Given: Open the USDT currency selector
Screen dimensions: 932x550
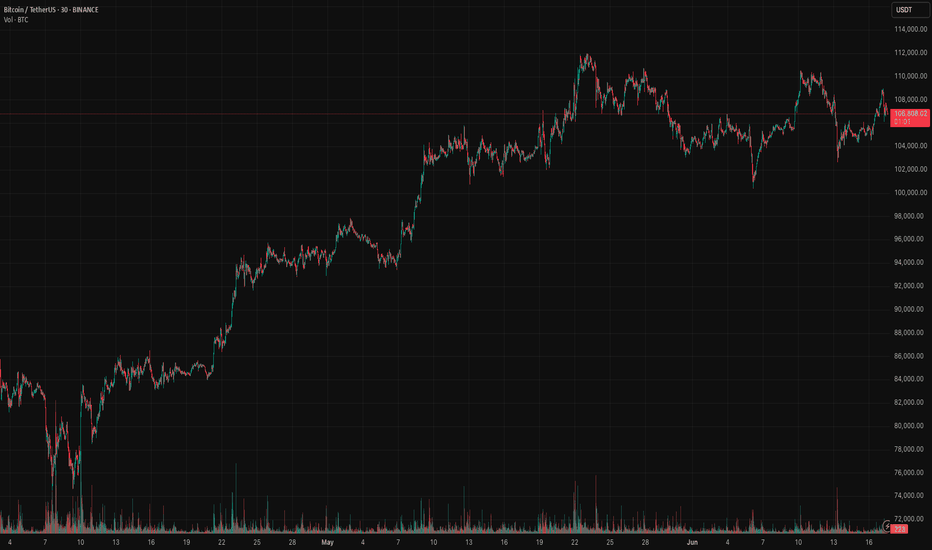Looking at the screenshot, I should [x=910, y=10].
